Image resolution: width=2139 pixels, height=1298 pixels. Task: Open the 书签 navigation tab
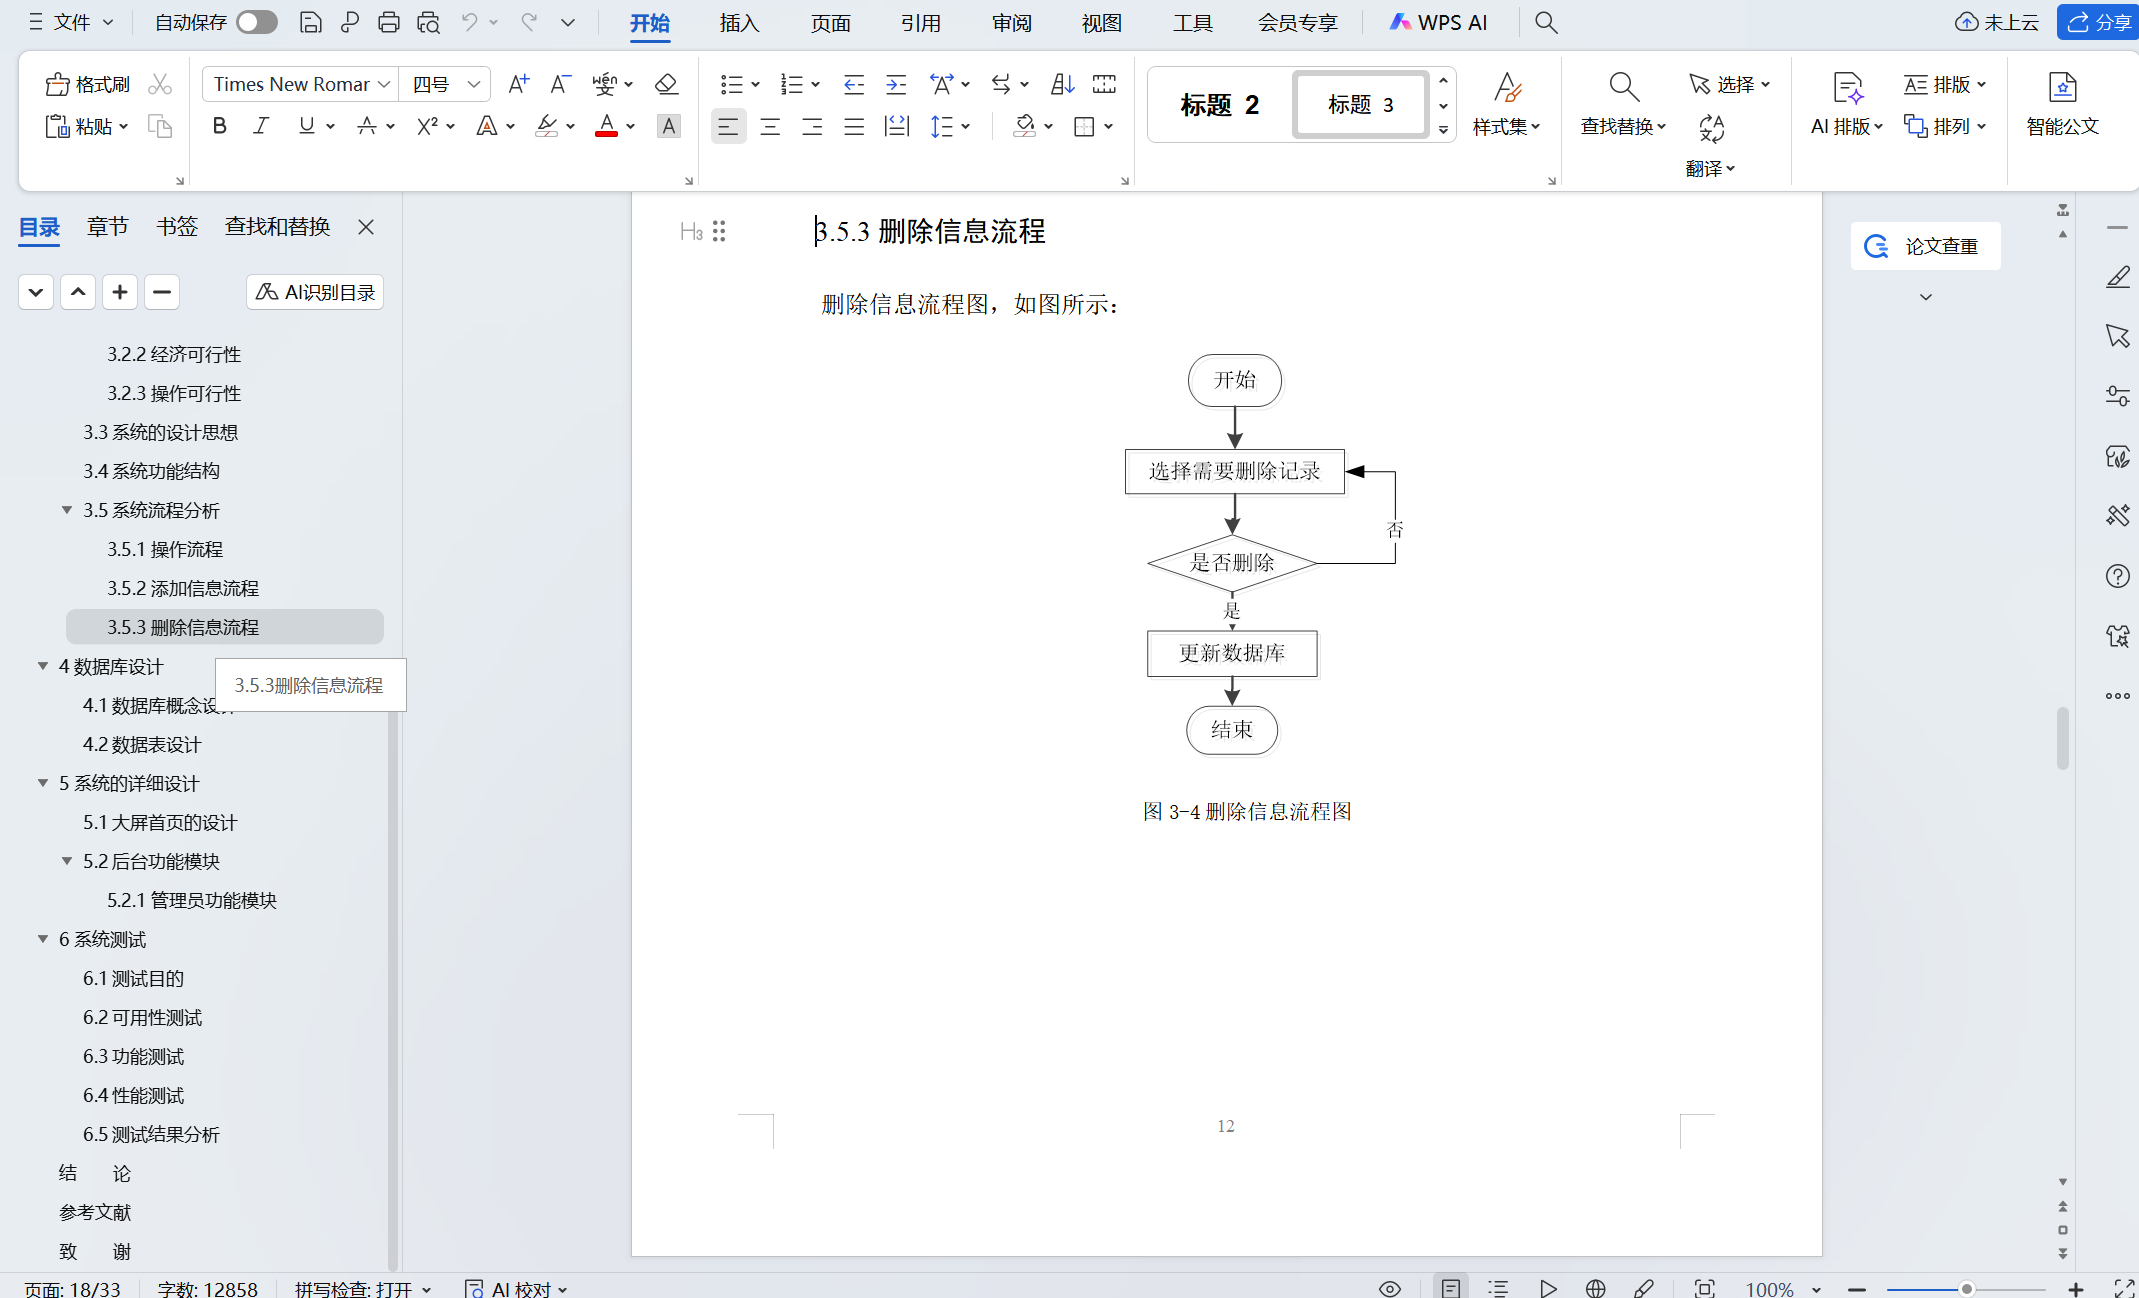coord(177,227)
